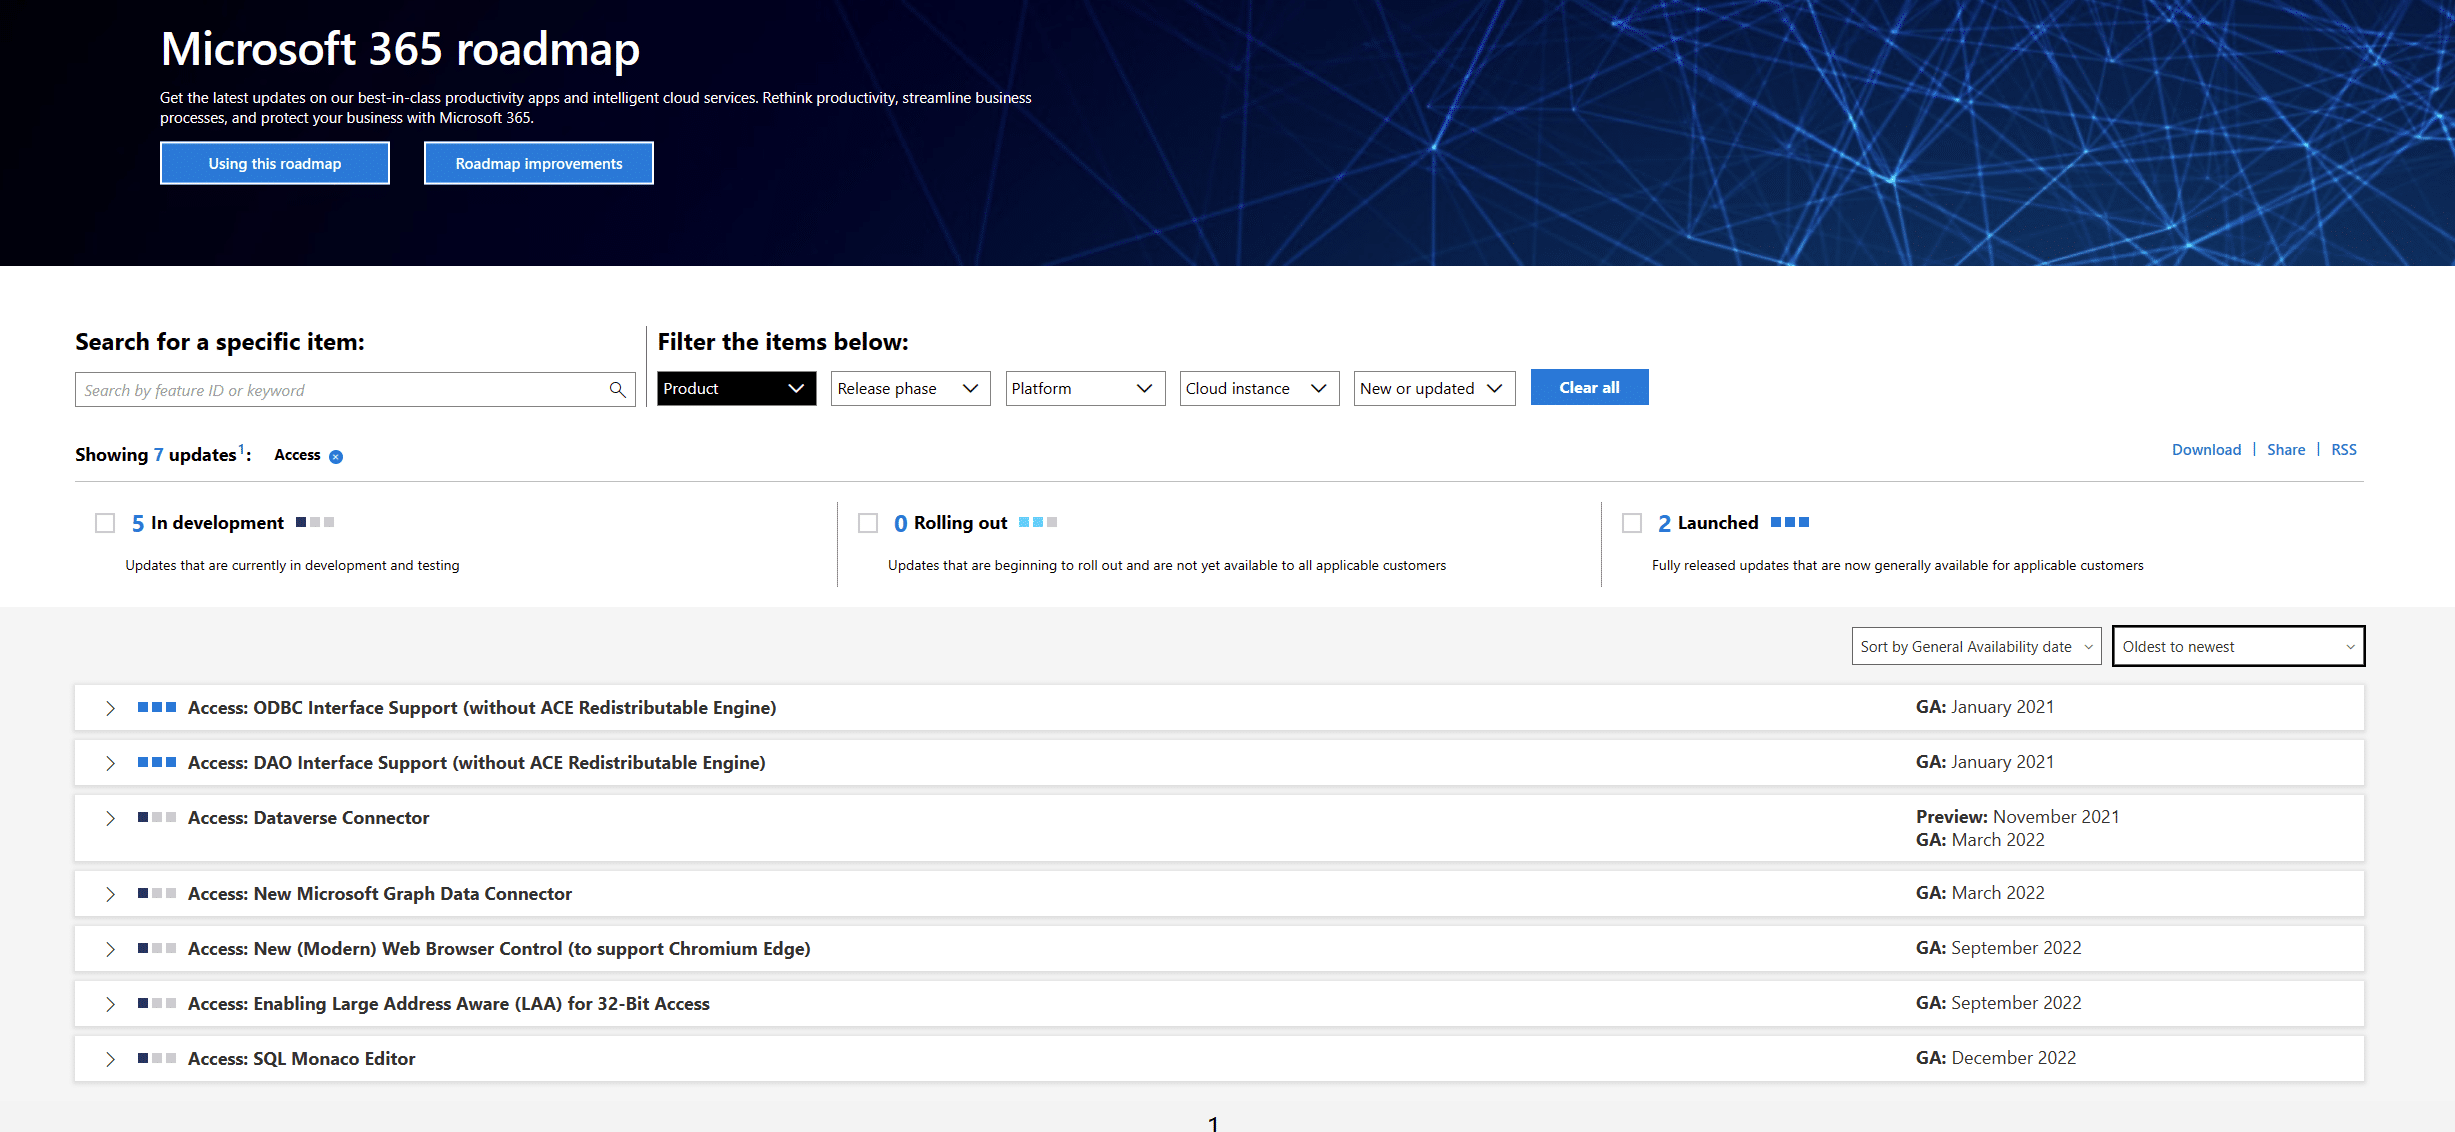Click the Share link
The height and width of the screenshot is (1132, 2455).
2286,450
